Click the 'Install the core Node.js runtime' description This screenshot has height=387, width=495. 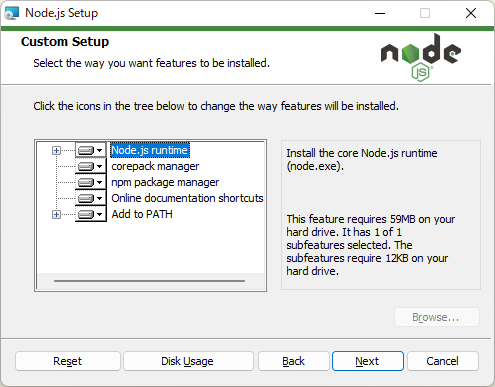(x=362, y=159)
